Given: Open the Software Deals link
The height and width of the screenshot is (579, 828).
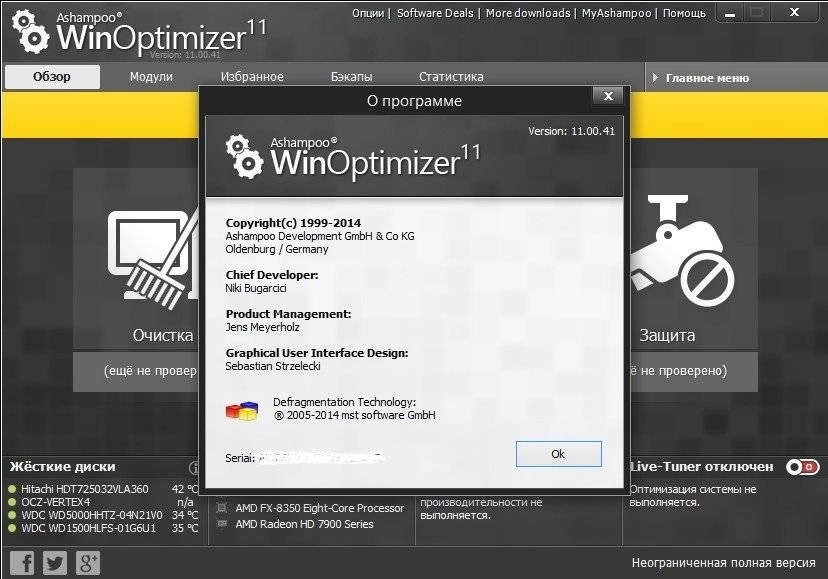Looking at the screenshot, I should pyautogui.click(x=435, y=13).
